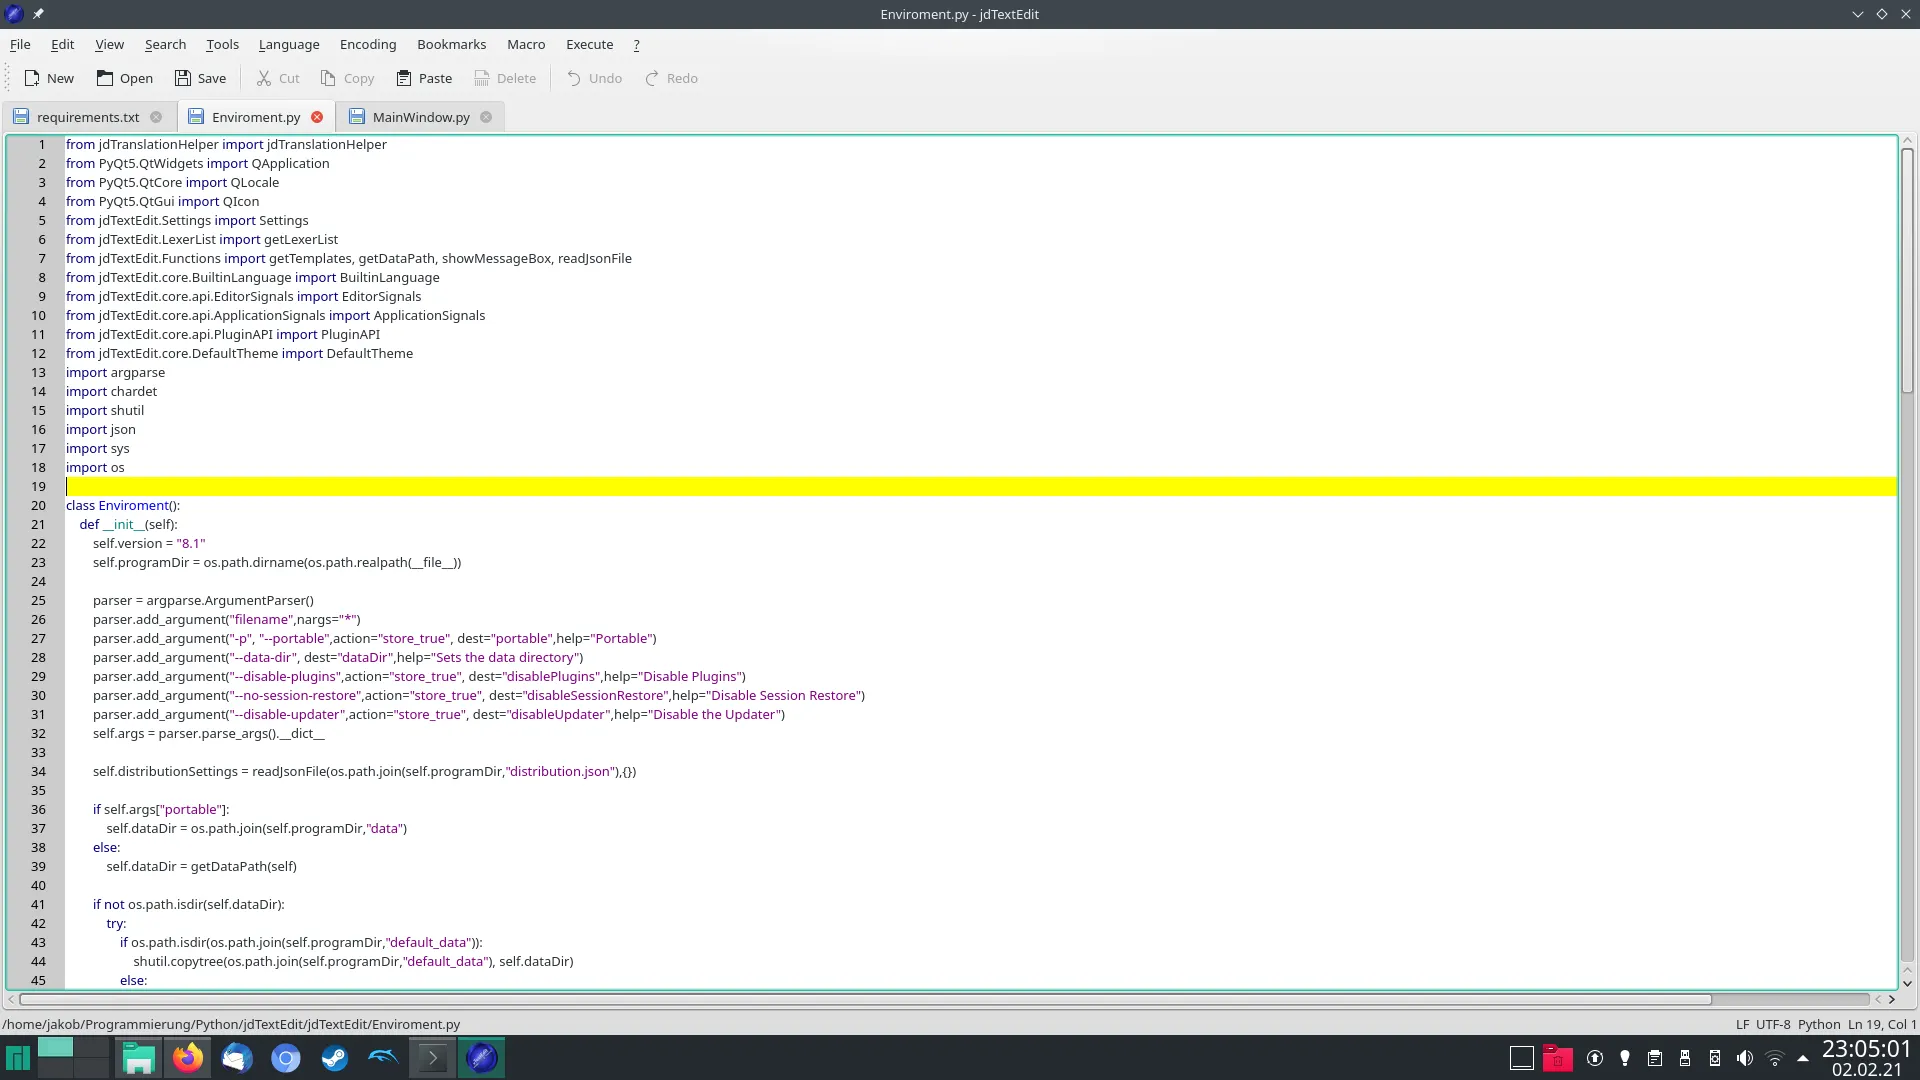Click the UTF-8 encoding in status bar
This screenshot has height=1080, width=1920.
point(1773,1024)
